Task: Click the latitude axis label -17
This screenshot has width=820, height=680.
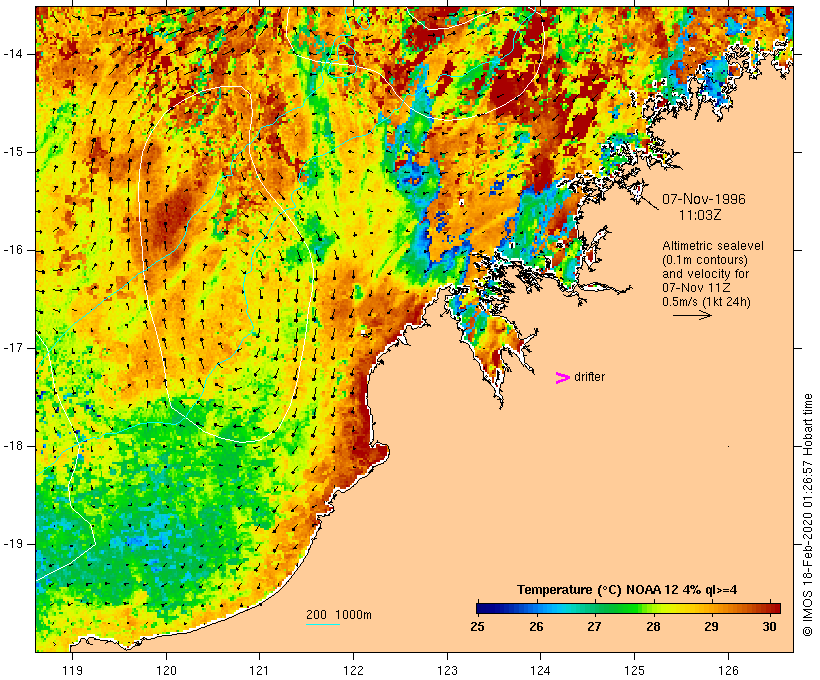Action: (13, 348)
